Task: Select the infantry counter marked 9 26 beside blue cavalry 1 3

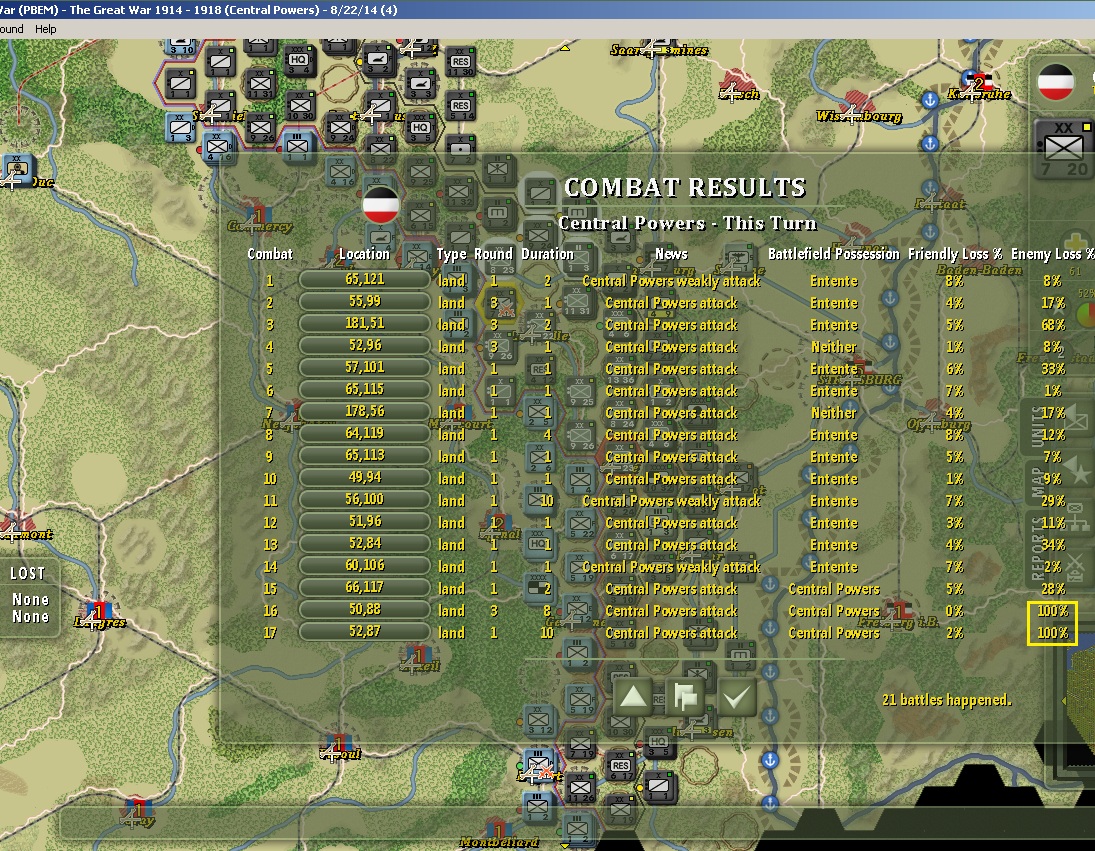Action: [x=260, y=128]
